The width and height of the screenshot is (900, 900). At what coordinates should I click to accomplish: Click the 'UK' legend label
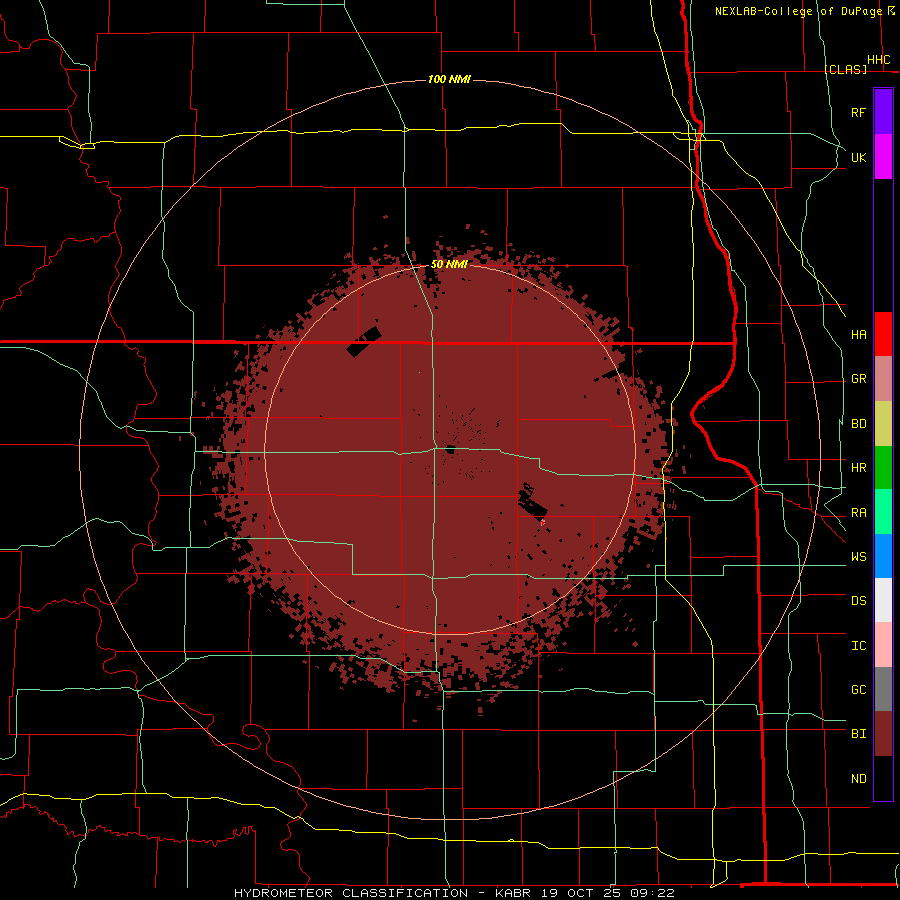tap(858, 157)
